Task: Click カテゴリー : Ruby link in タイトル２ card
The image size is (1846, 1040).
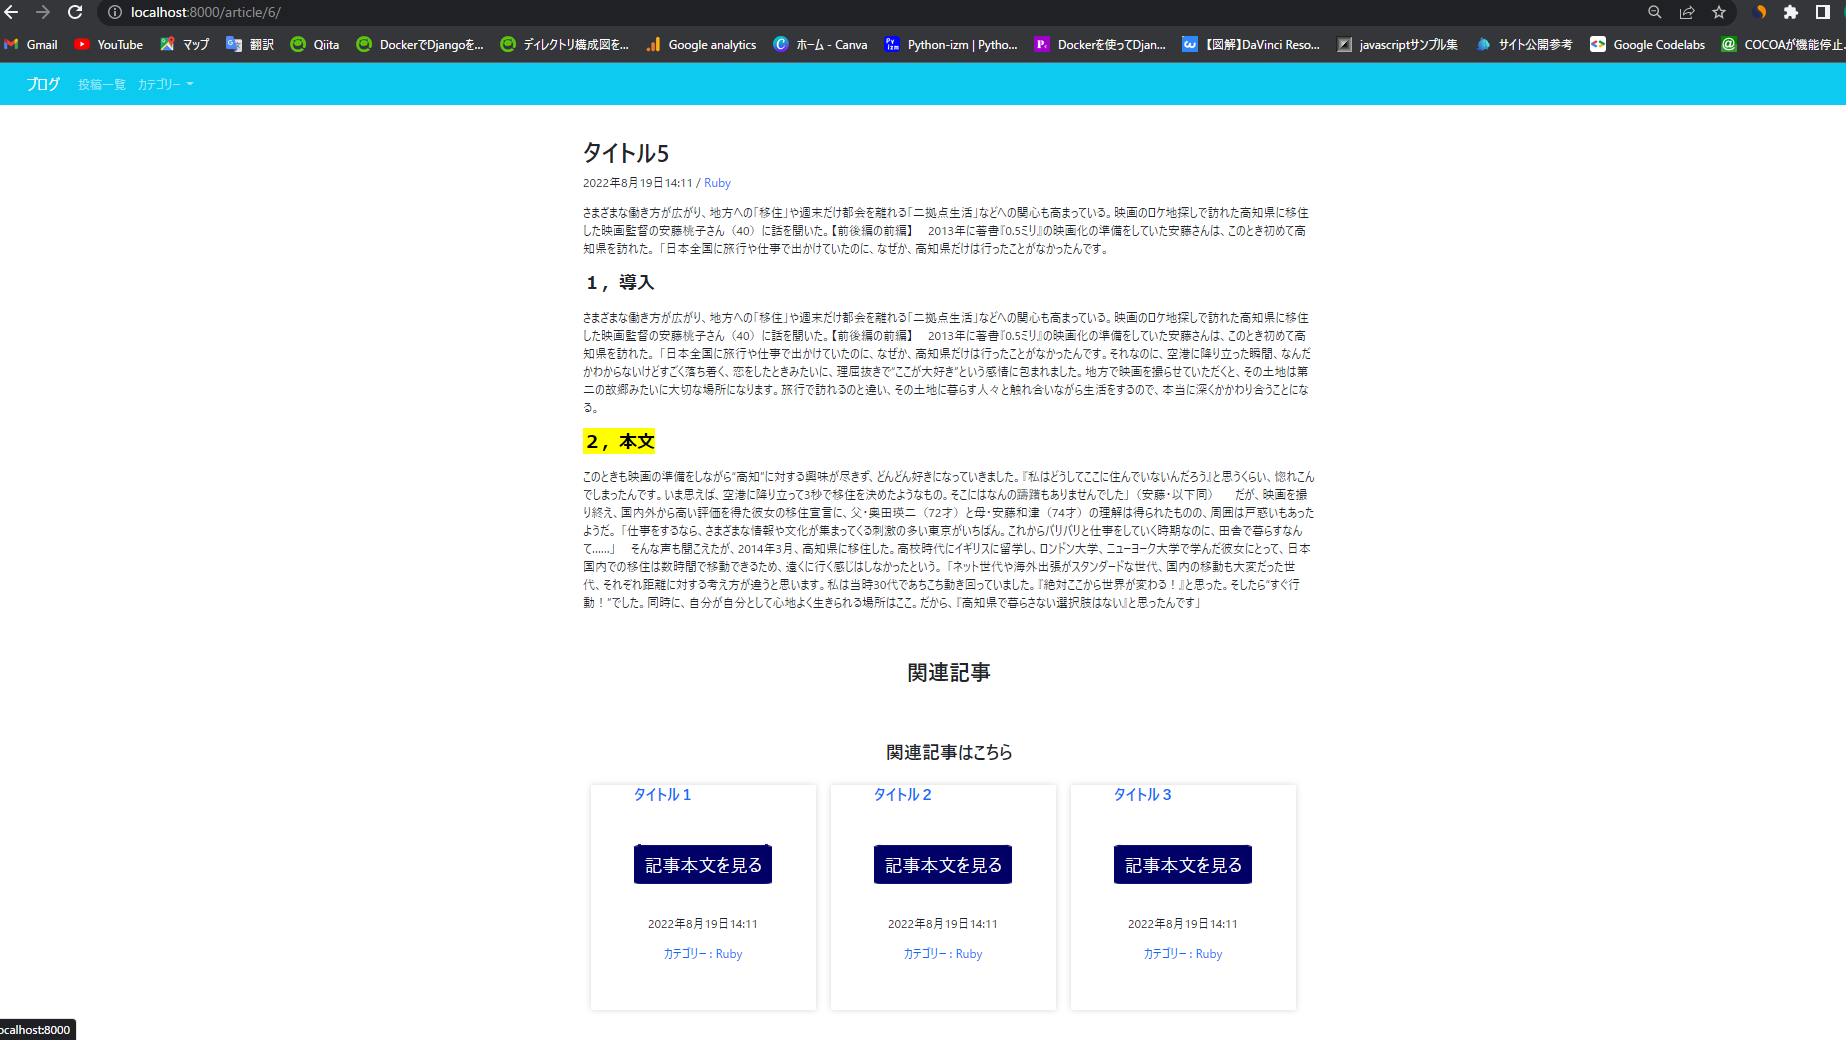Action: 943,954
